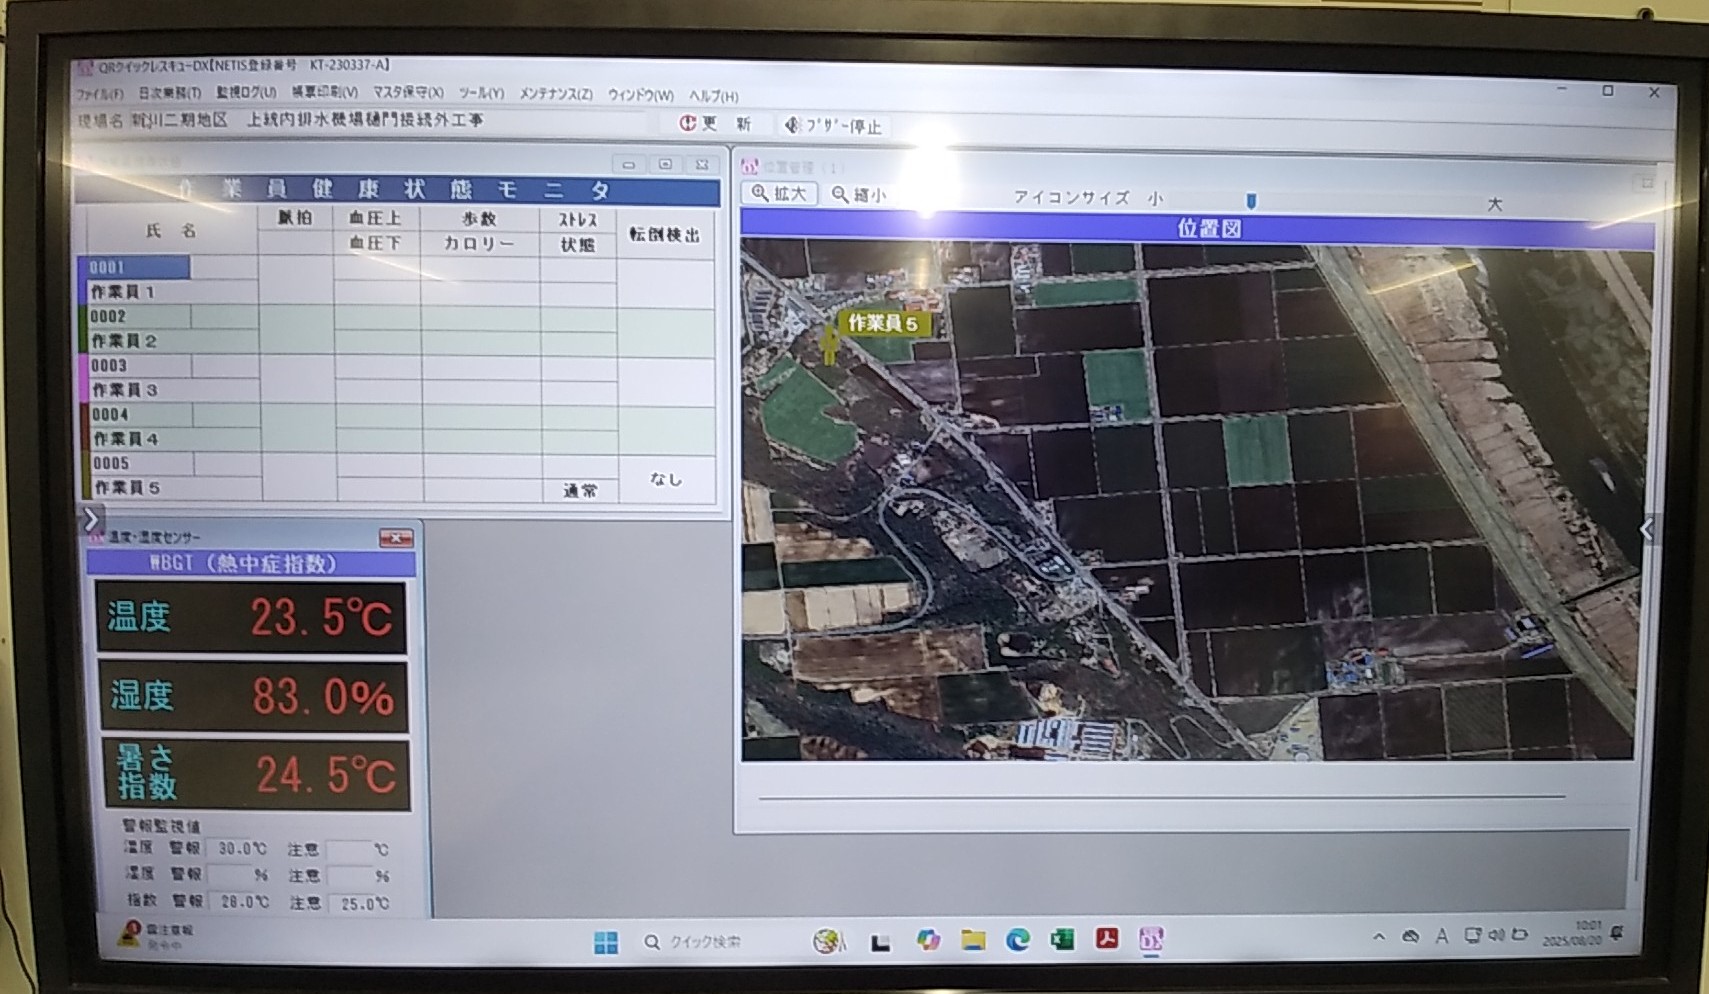This screenshot has width=1709, height=994.
Task: Click the 作業員5 marker on the map
Action: [882, 323]
